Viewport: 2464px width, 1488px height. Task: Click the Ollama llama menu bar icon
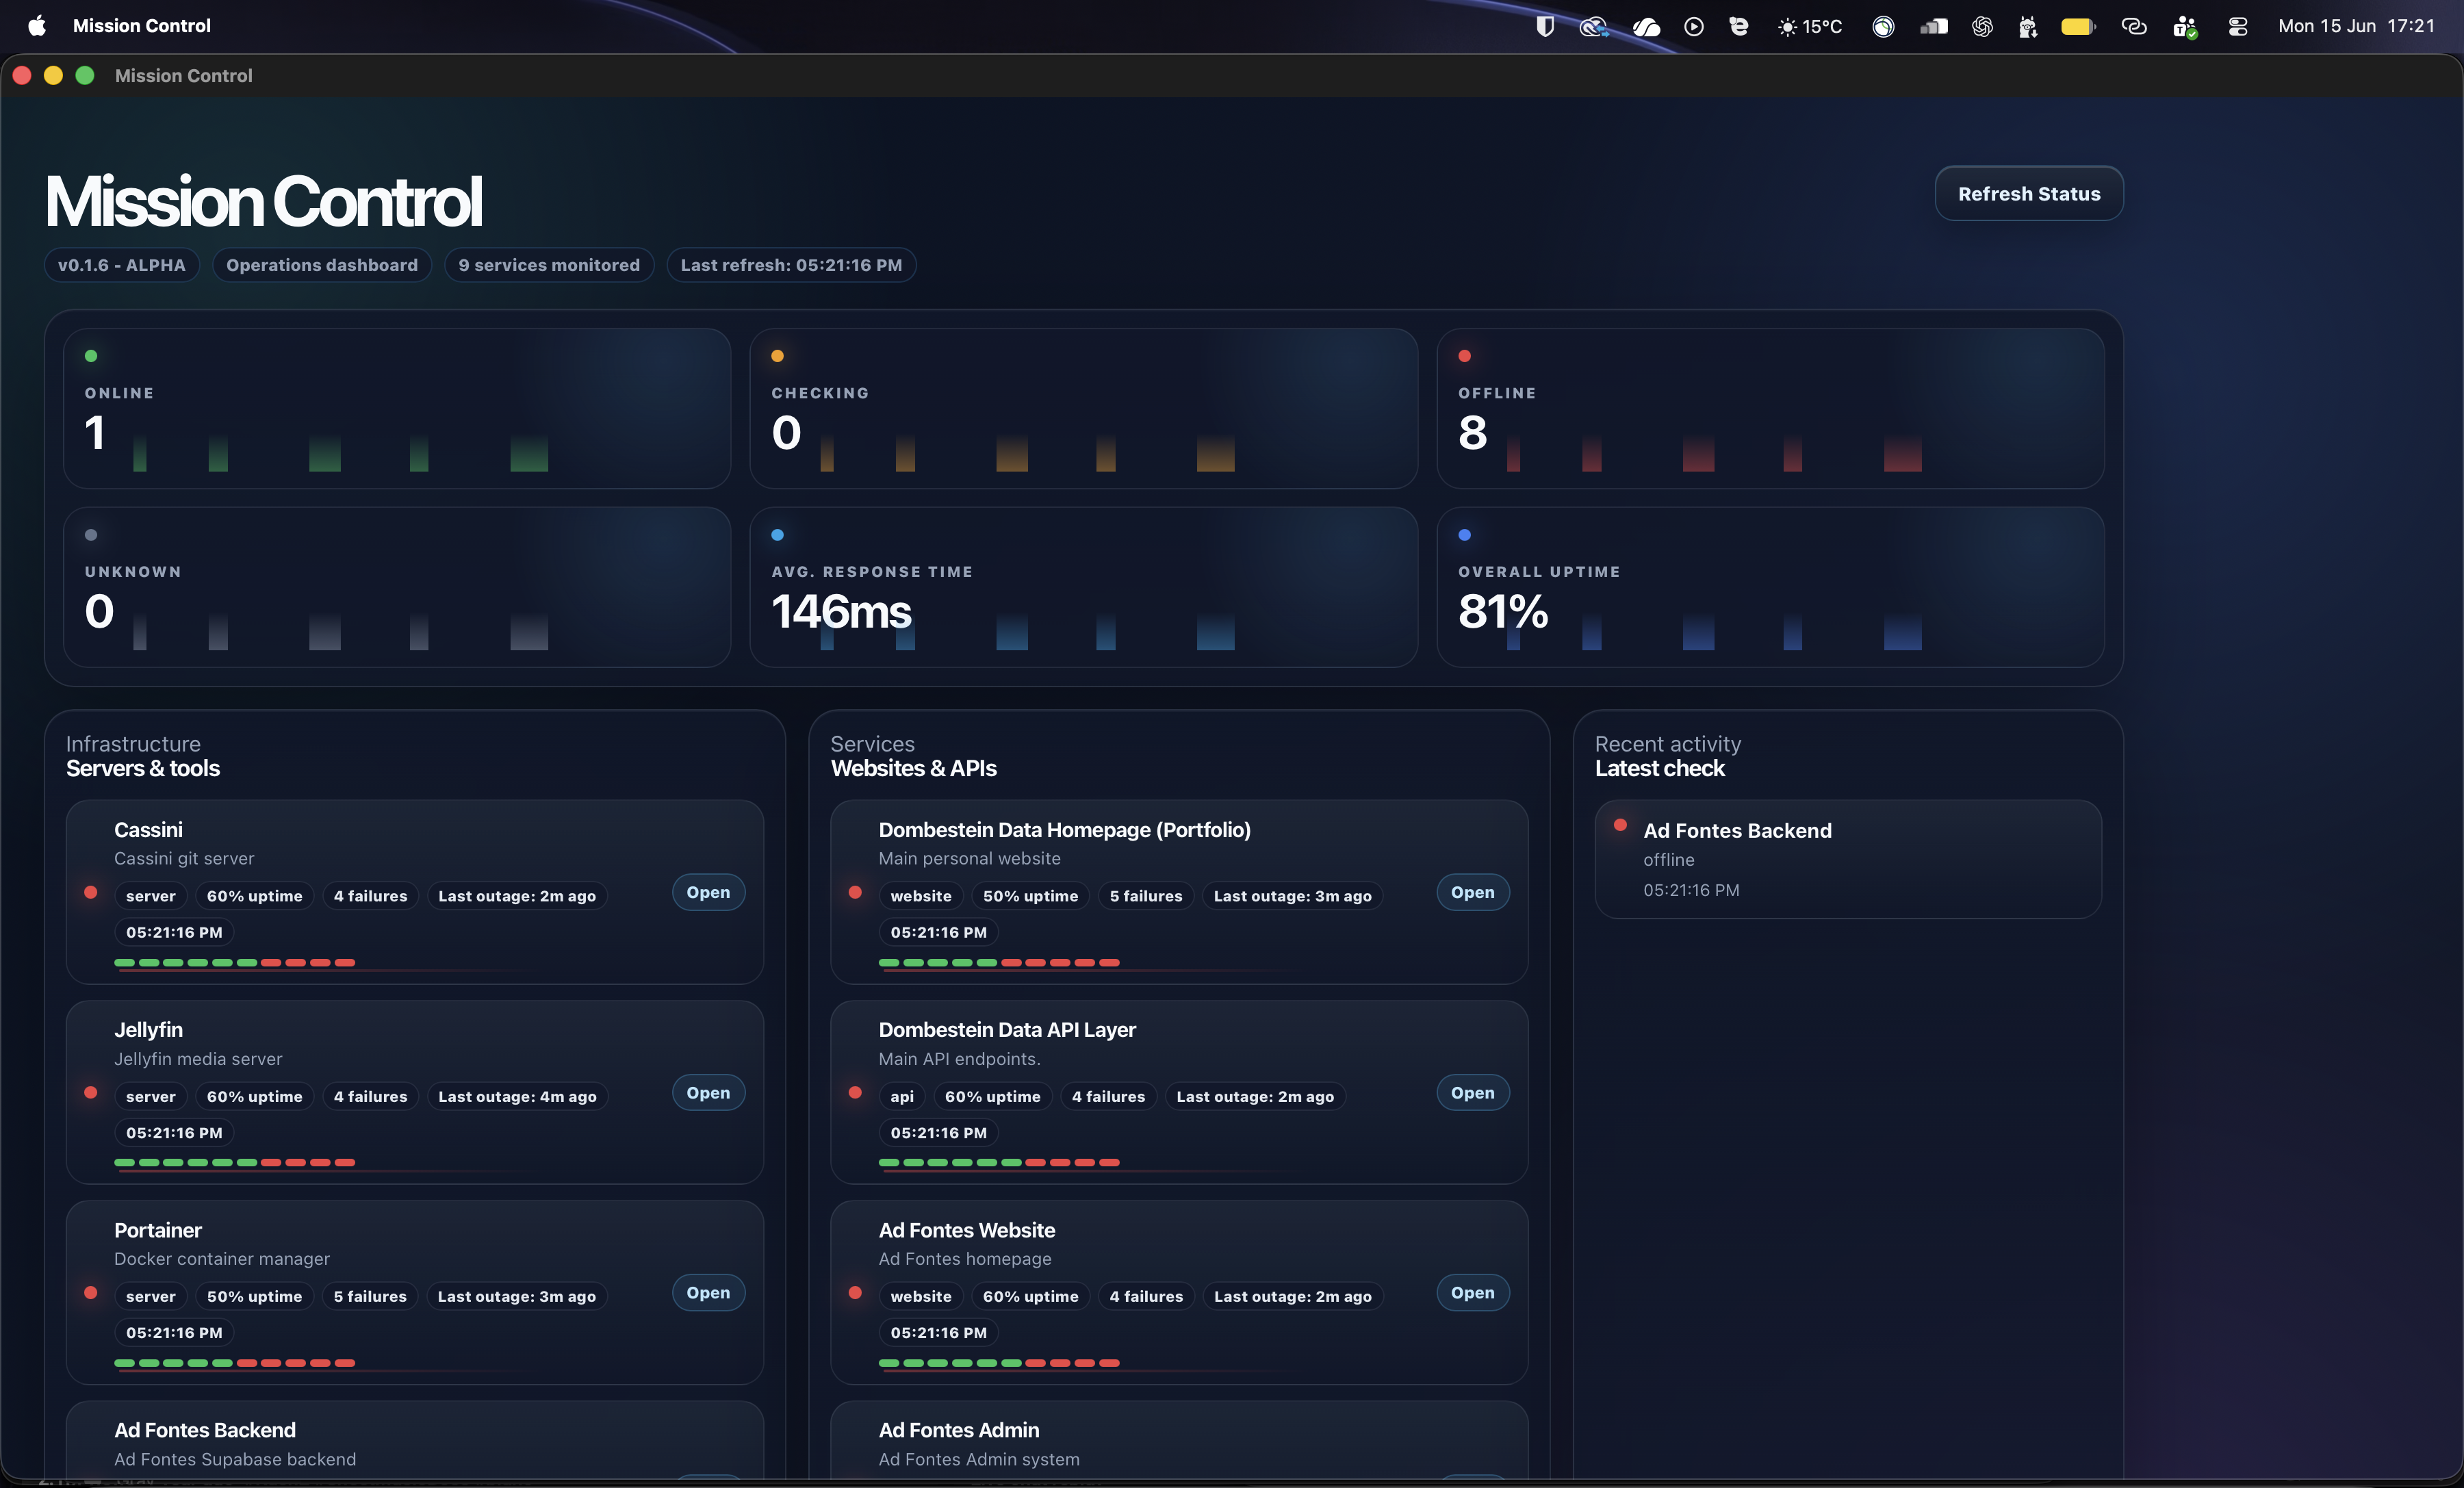(2028, 26)
